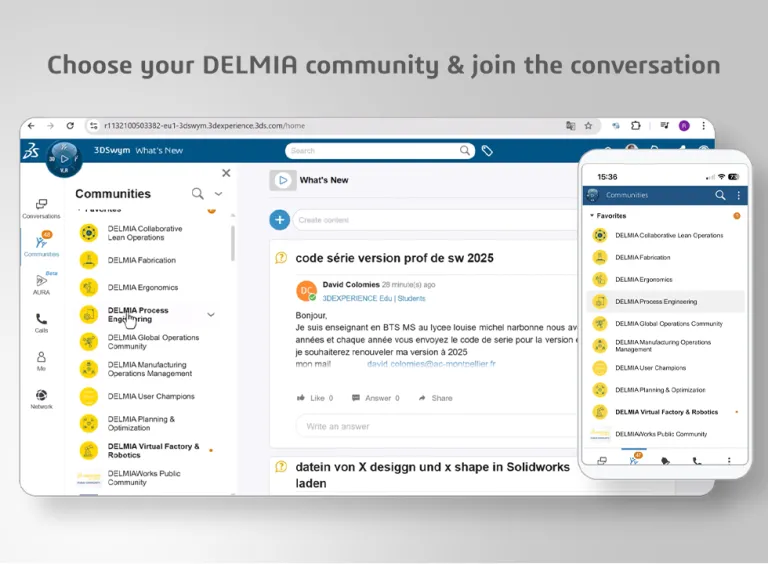This screenshot has width=768, height=564.
Task: Click the Conversations tab in phone bottom bar
Action: 602,460
